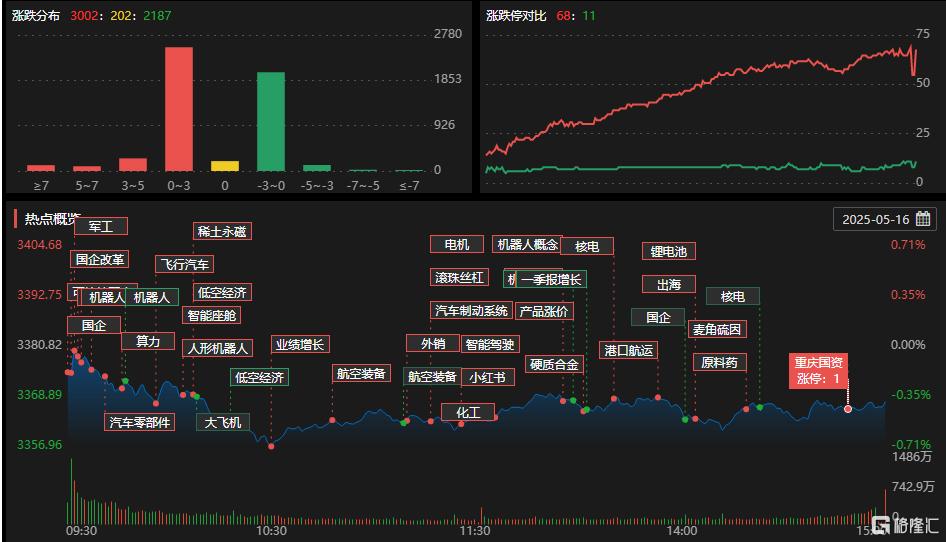Click the tall red 0~3 bar
This screenshot has width=946, height=542.
[179, 109]
